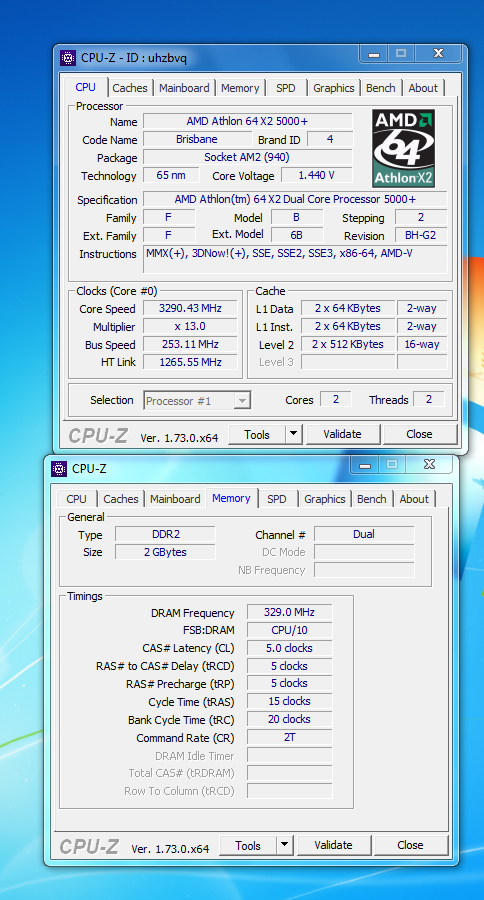Viewport: 484px width, 900px height.
Task: Click Validate button in lower CPU-Z window
Action: click(x=333, y=845)
